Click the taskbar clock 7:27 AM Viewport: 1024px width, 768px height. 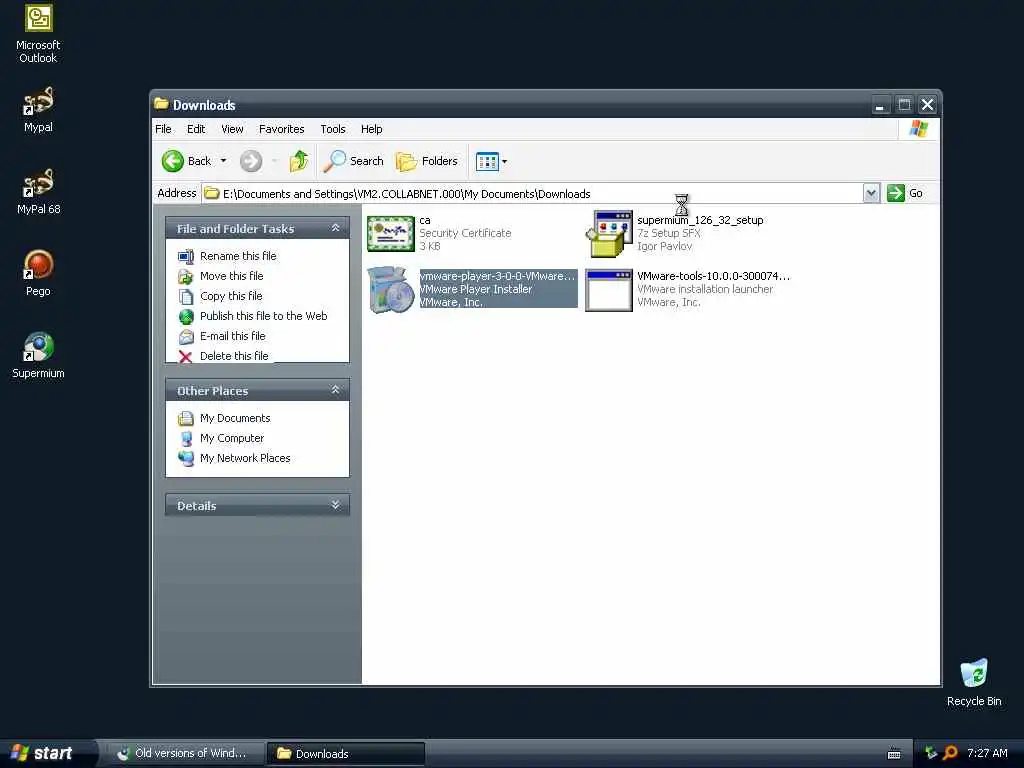coord(987,753)
